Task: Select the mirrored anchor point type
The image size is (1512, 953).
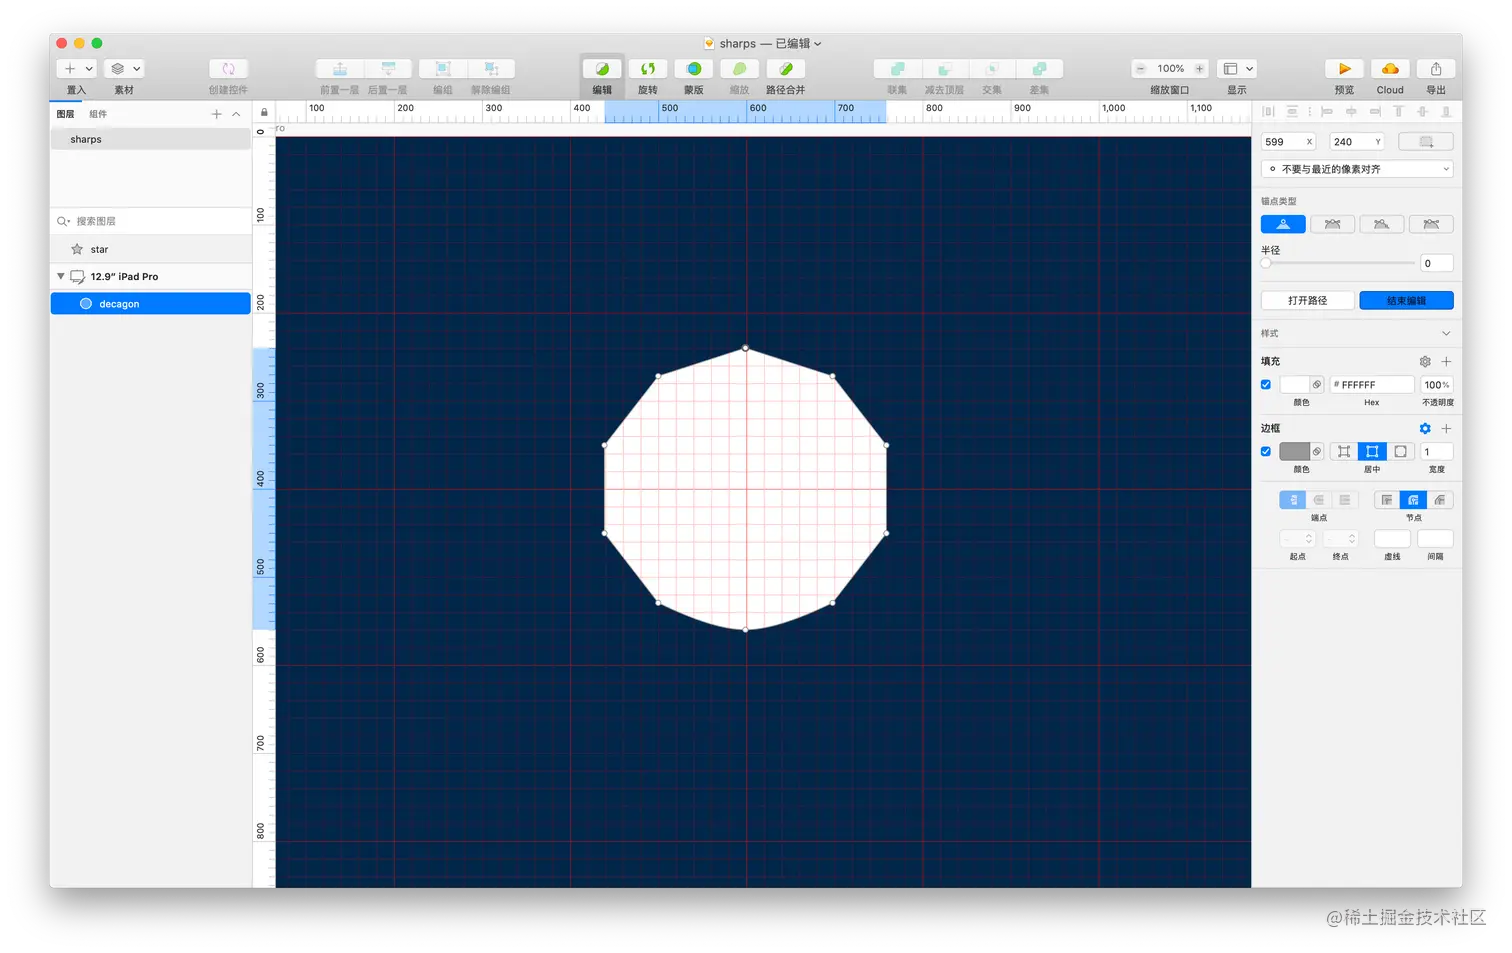Action: point(1332,223)
